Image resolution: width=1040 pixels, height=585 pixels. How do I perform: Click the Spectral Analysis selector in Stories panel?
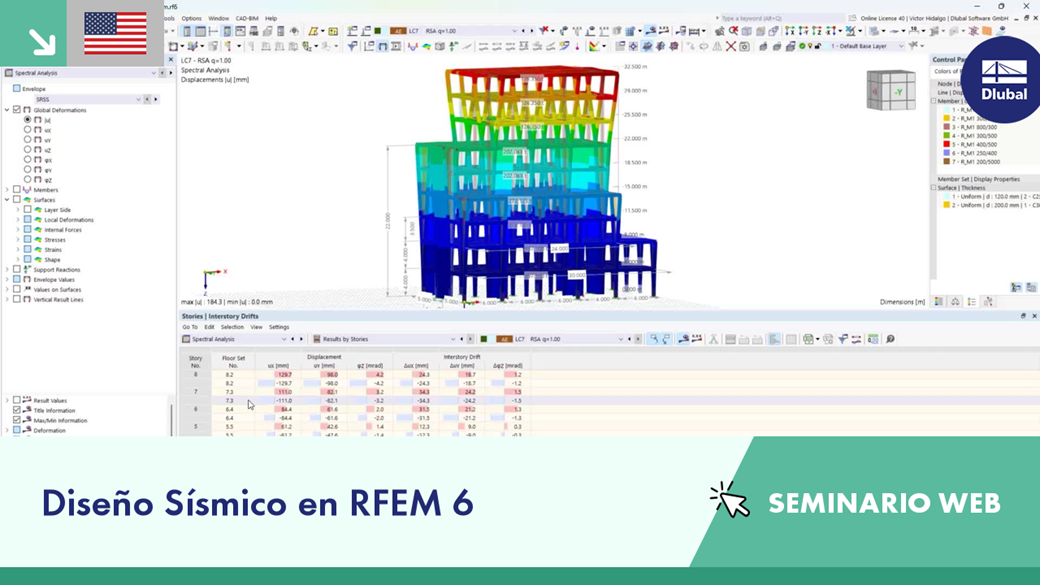[215, 337]
